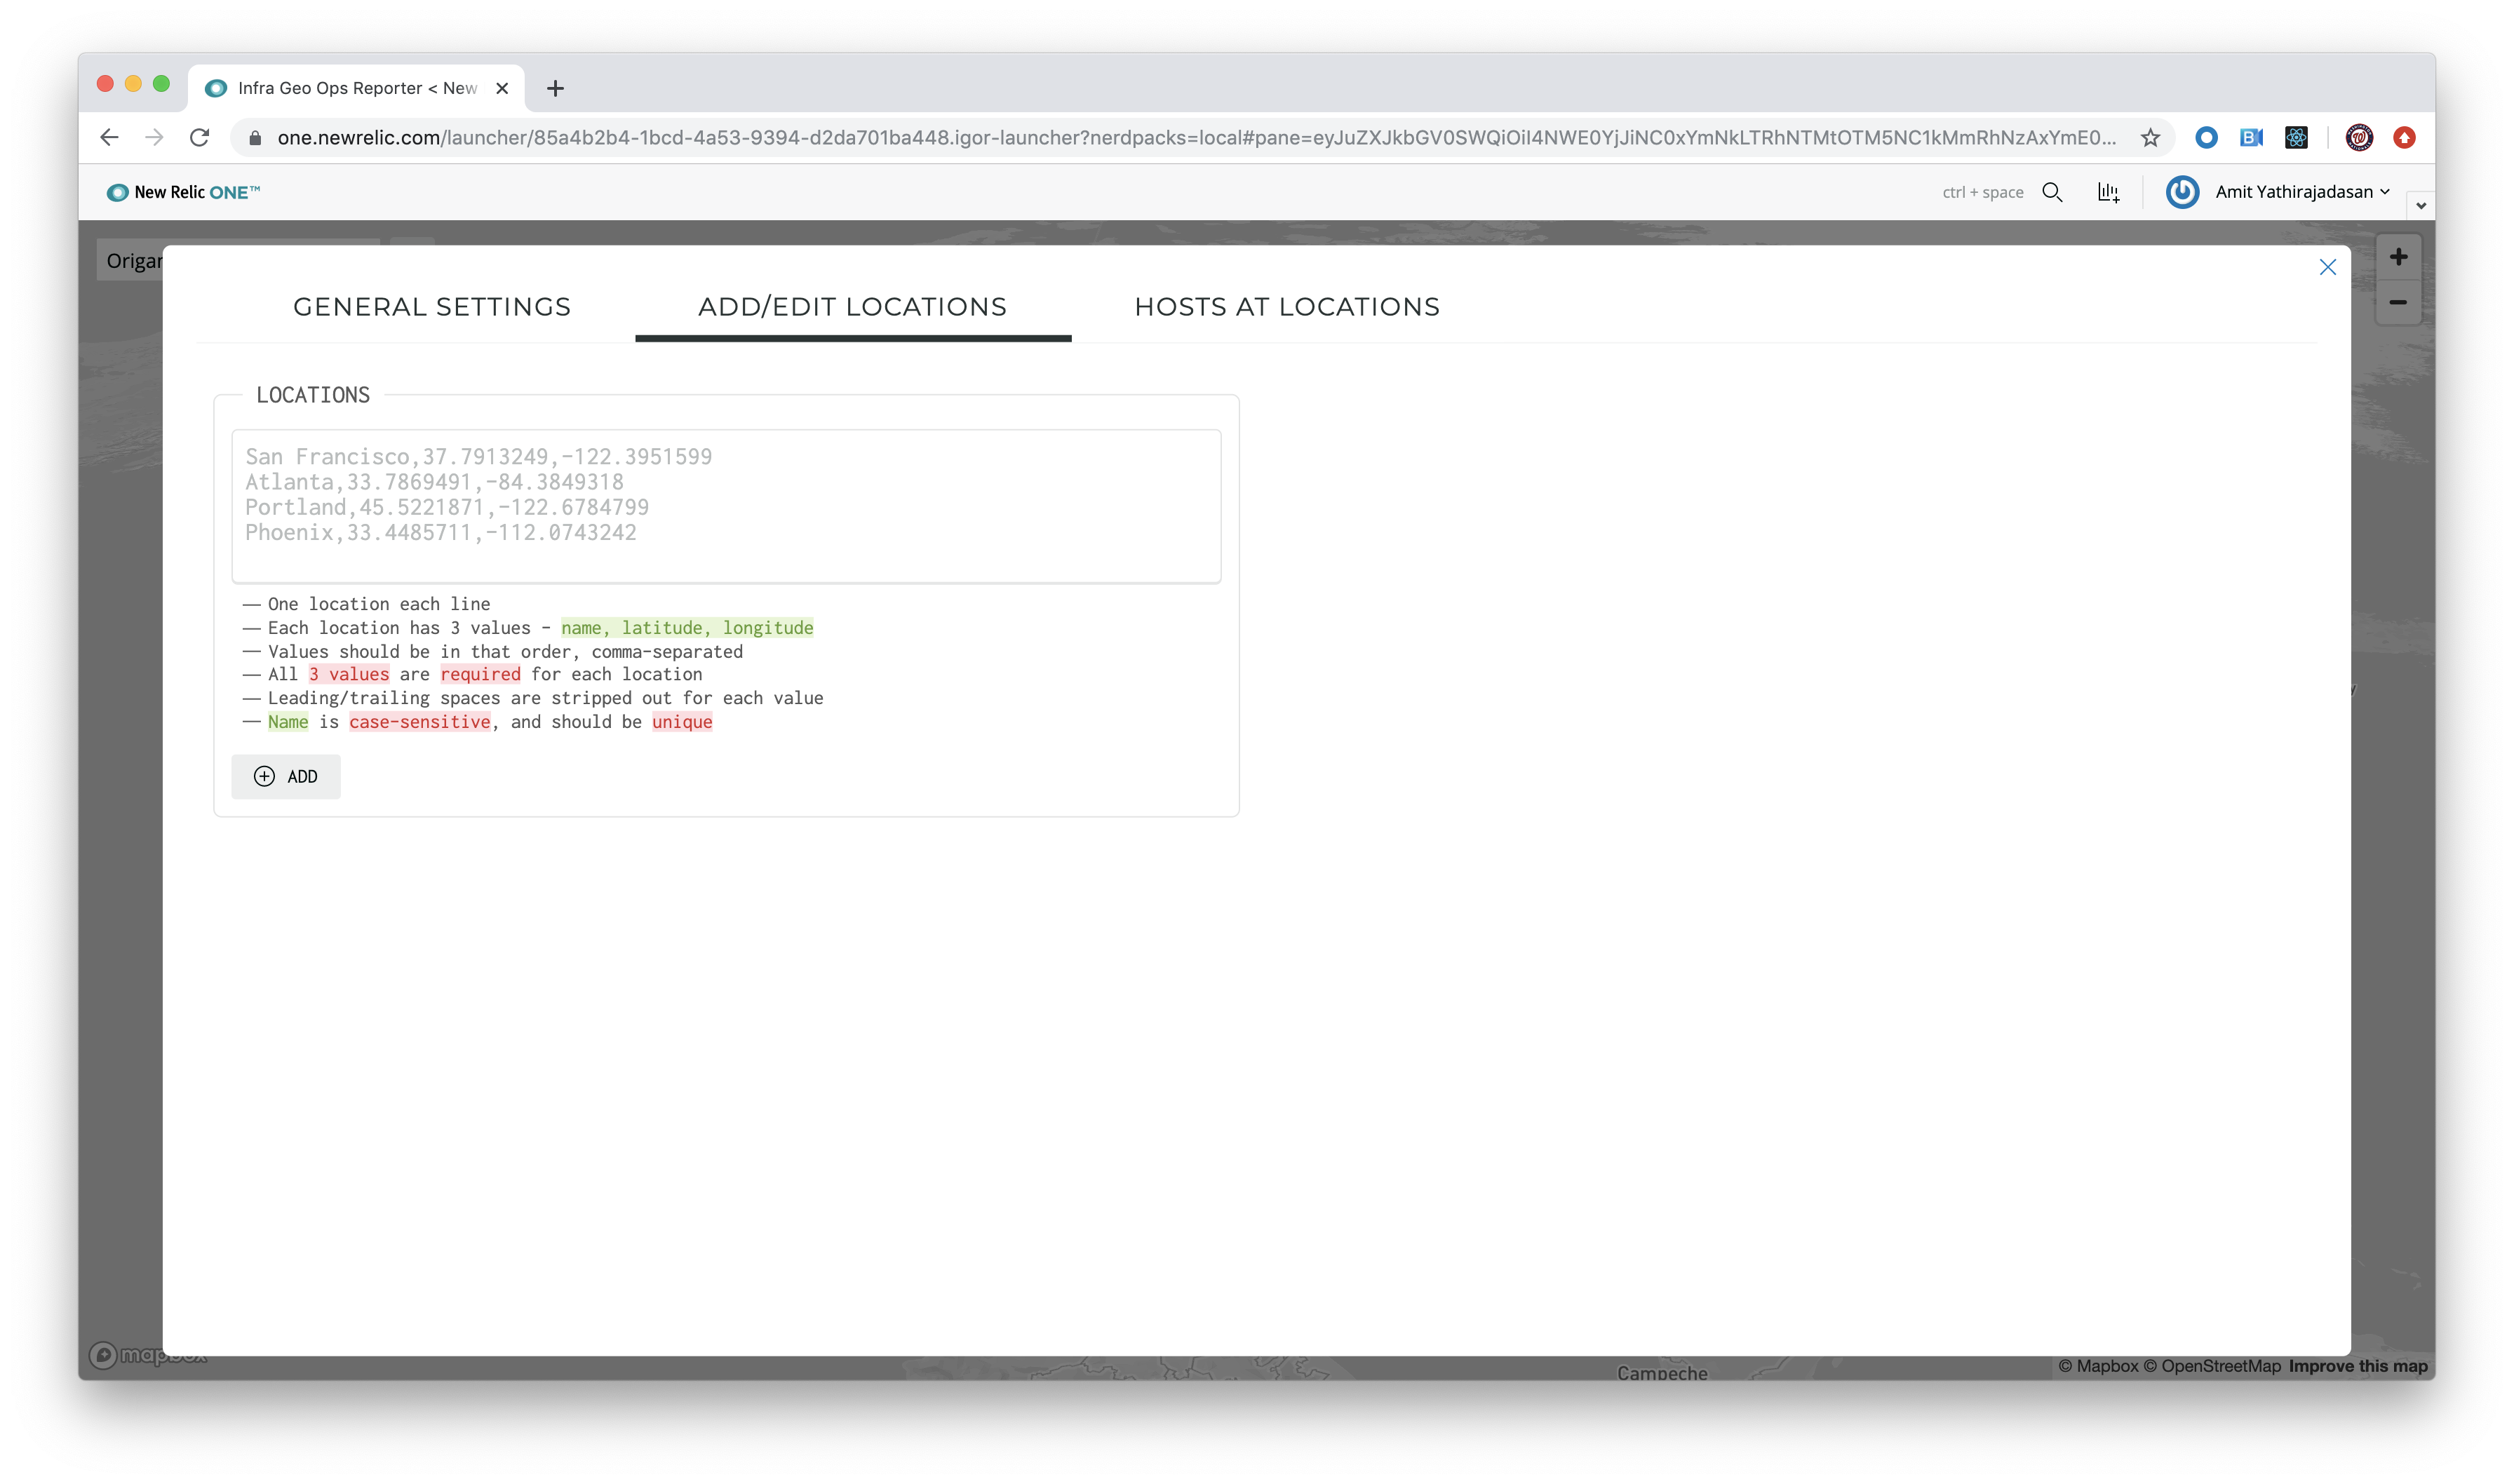The width and height of the screenshot is (2514, 1484).
Task: Open GENERAL SETTINGS tab
Action: [433, 306]
